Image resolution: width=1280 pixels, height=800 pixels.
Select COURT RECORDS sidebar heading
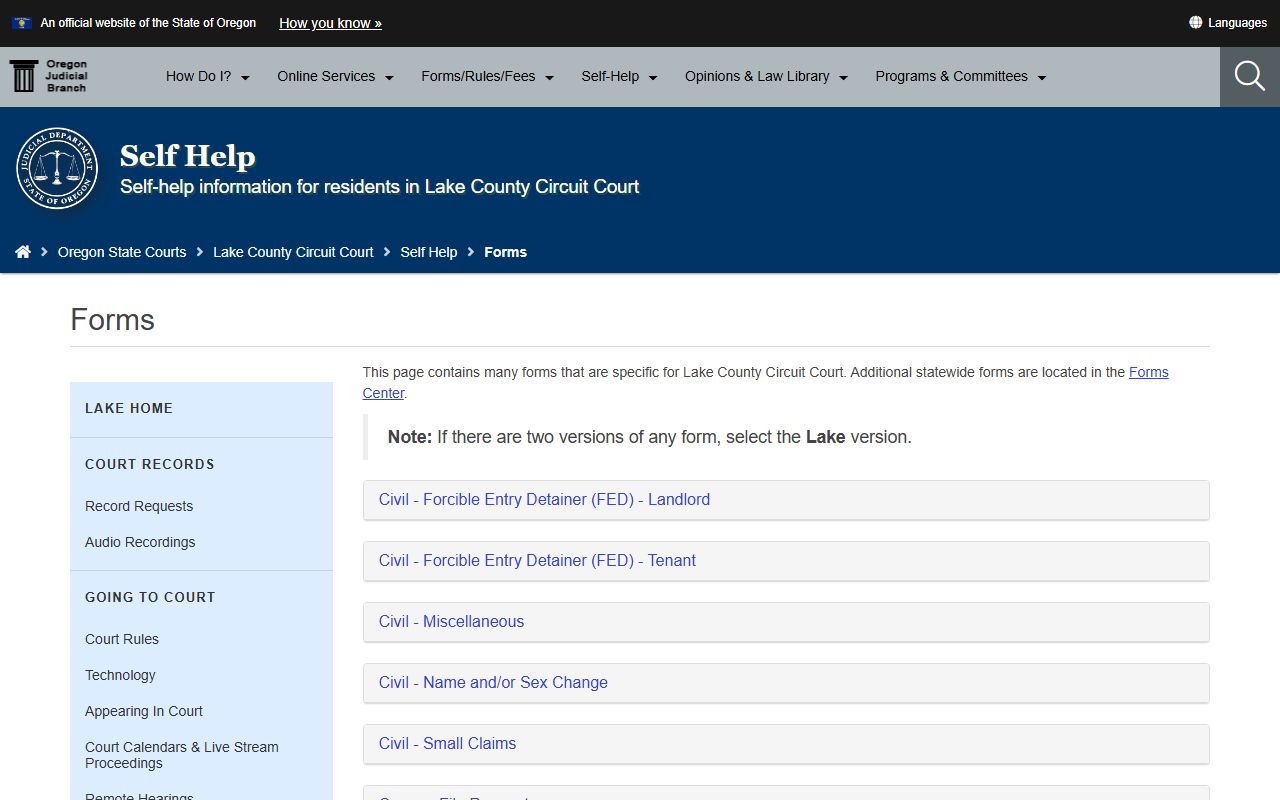tap(150, 464)
